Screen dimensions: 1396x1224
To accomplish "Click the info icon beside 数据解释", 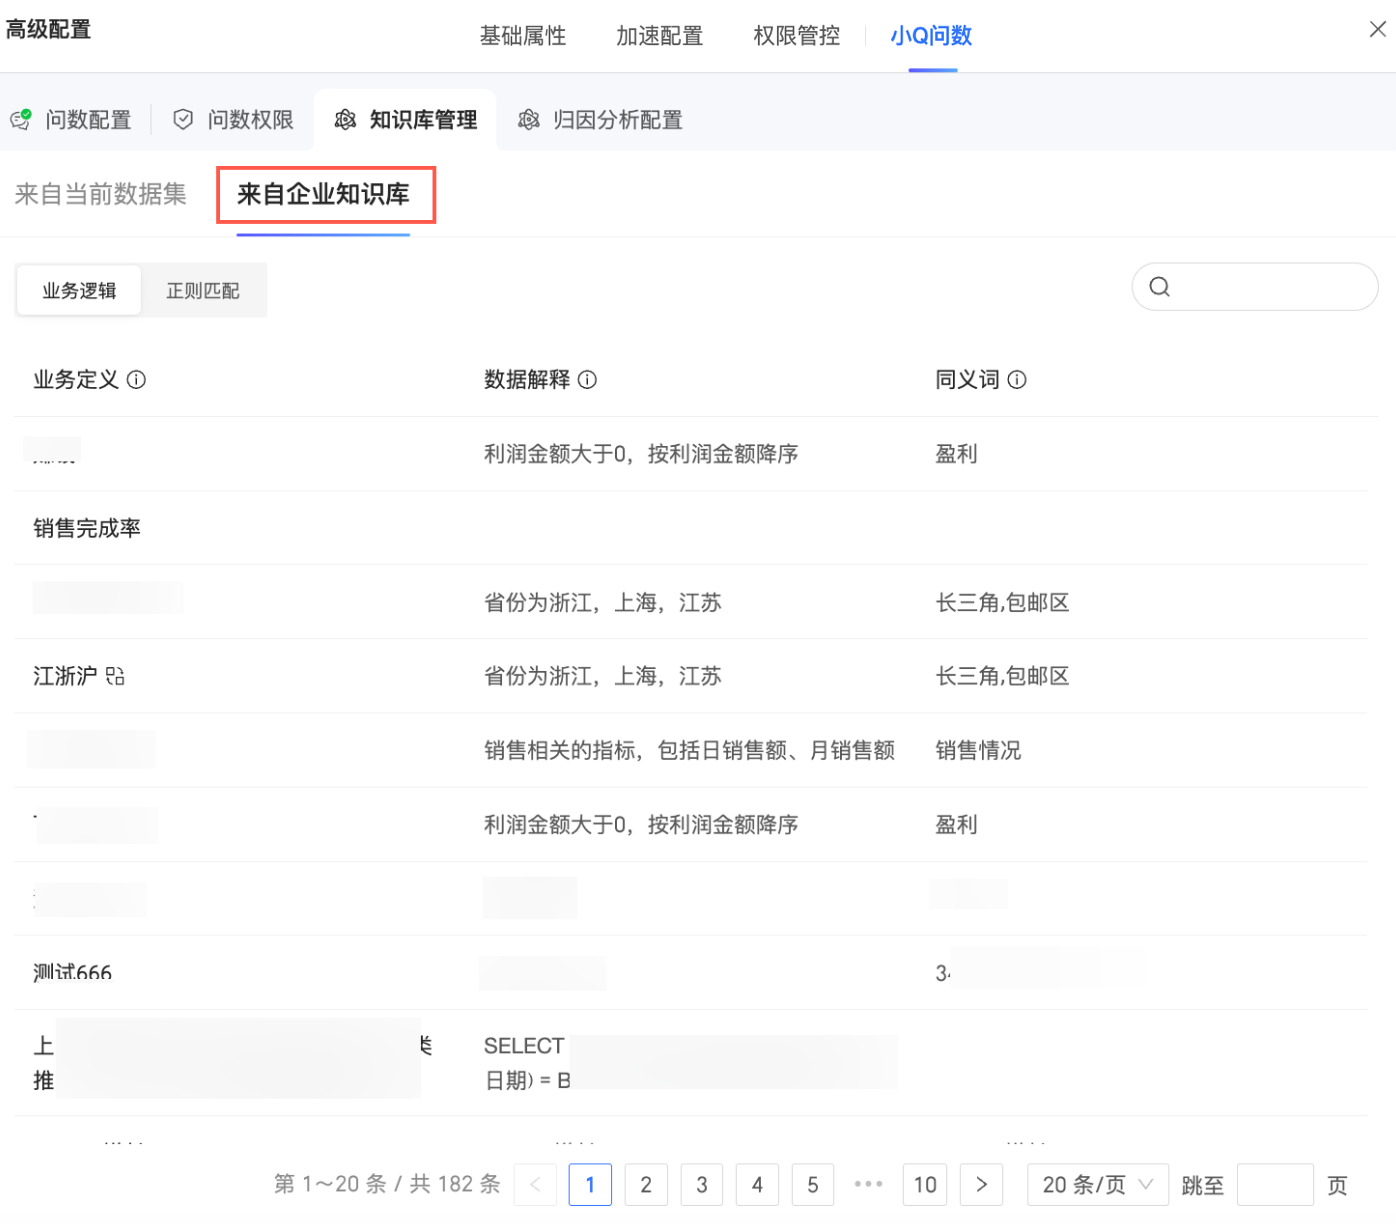I will pyautogui.click(x=588, y=380).
